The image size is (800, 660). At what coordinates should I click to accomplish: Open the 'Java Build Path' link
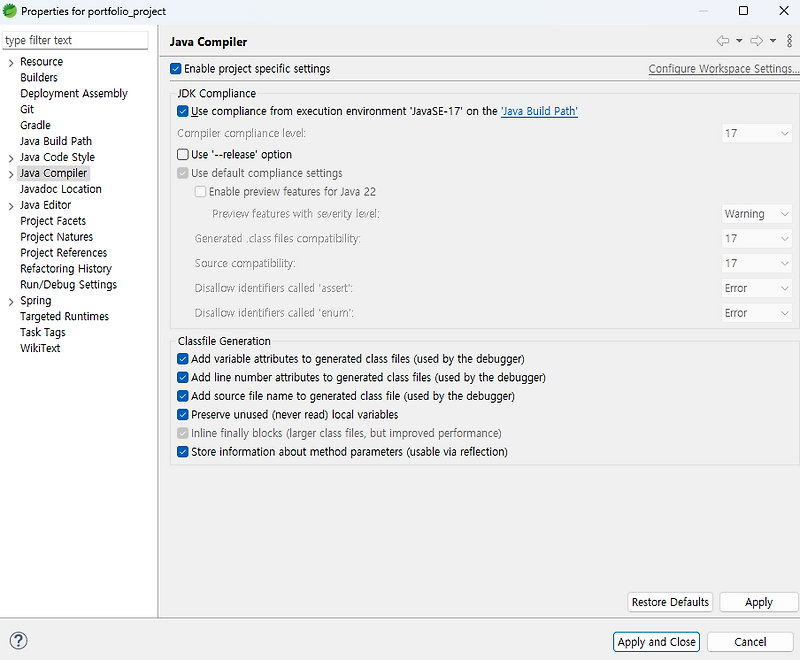coord(539,111)
